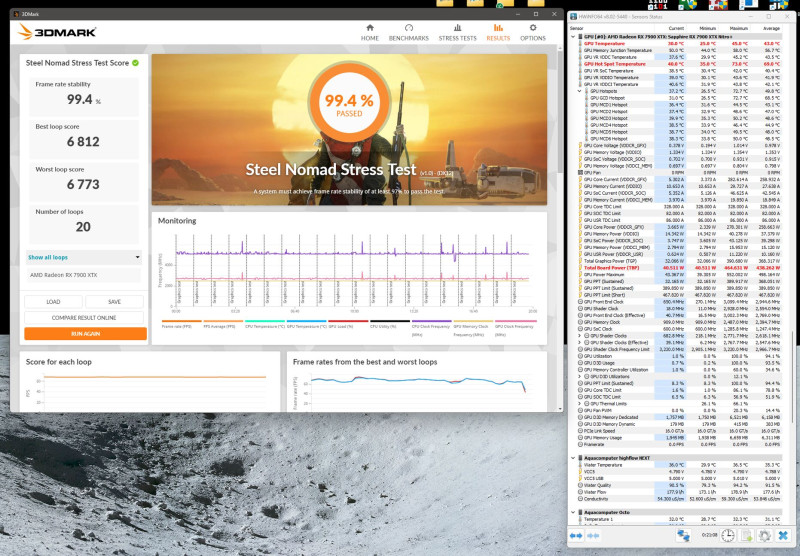Click the SAVE button in 3DMark

114,301
